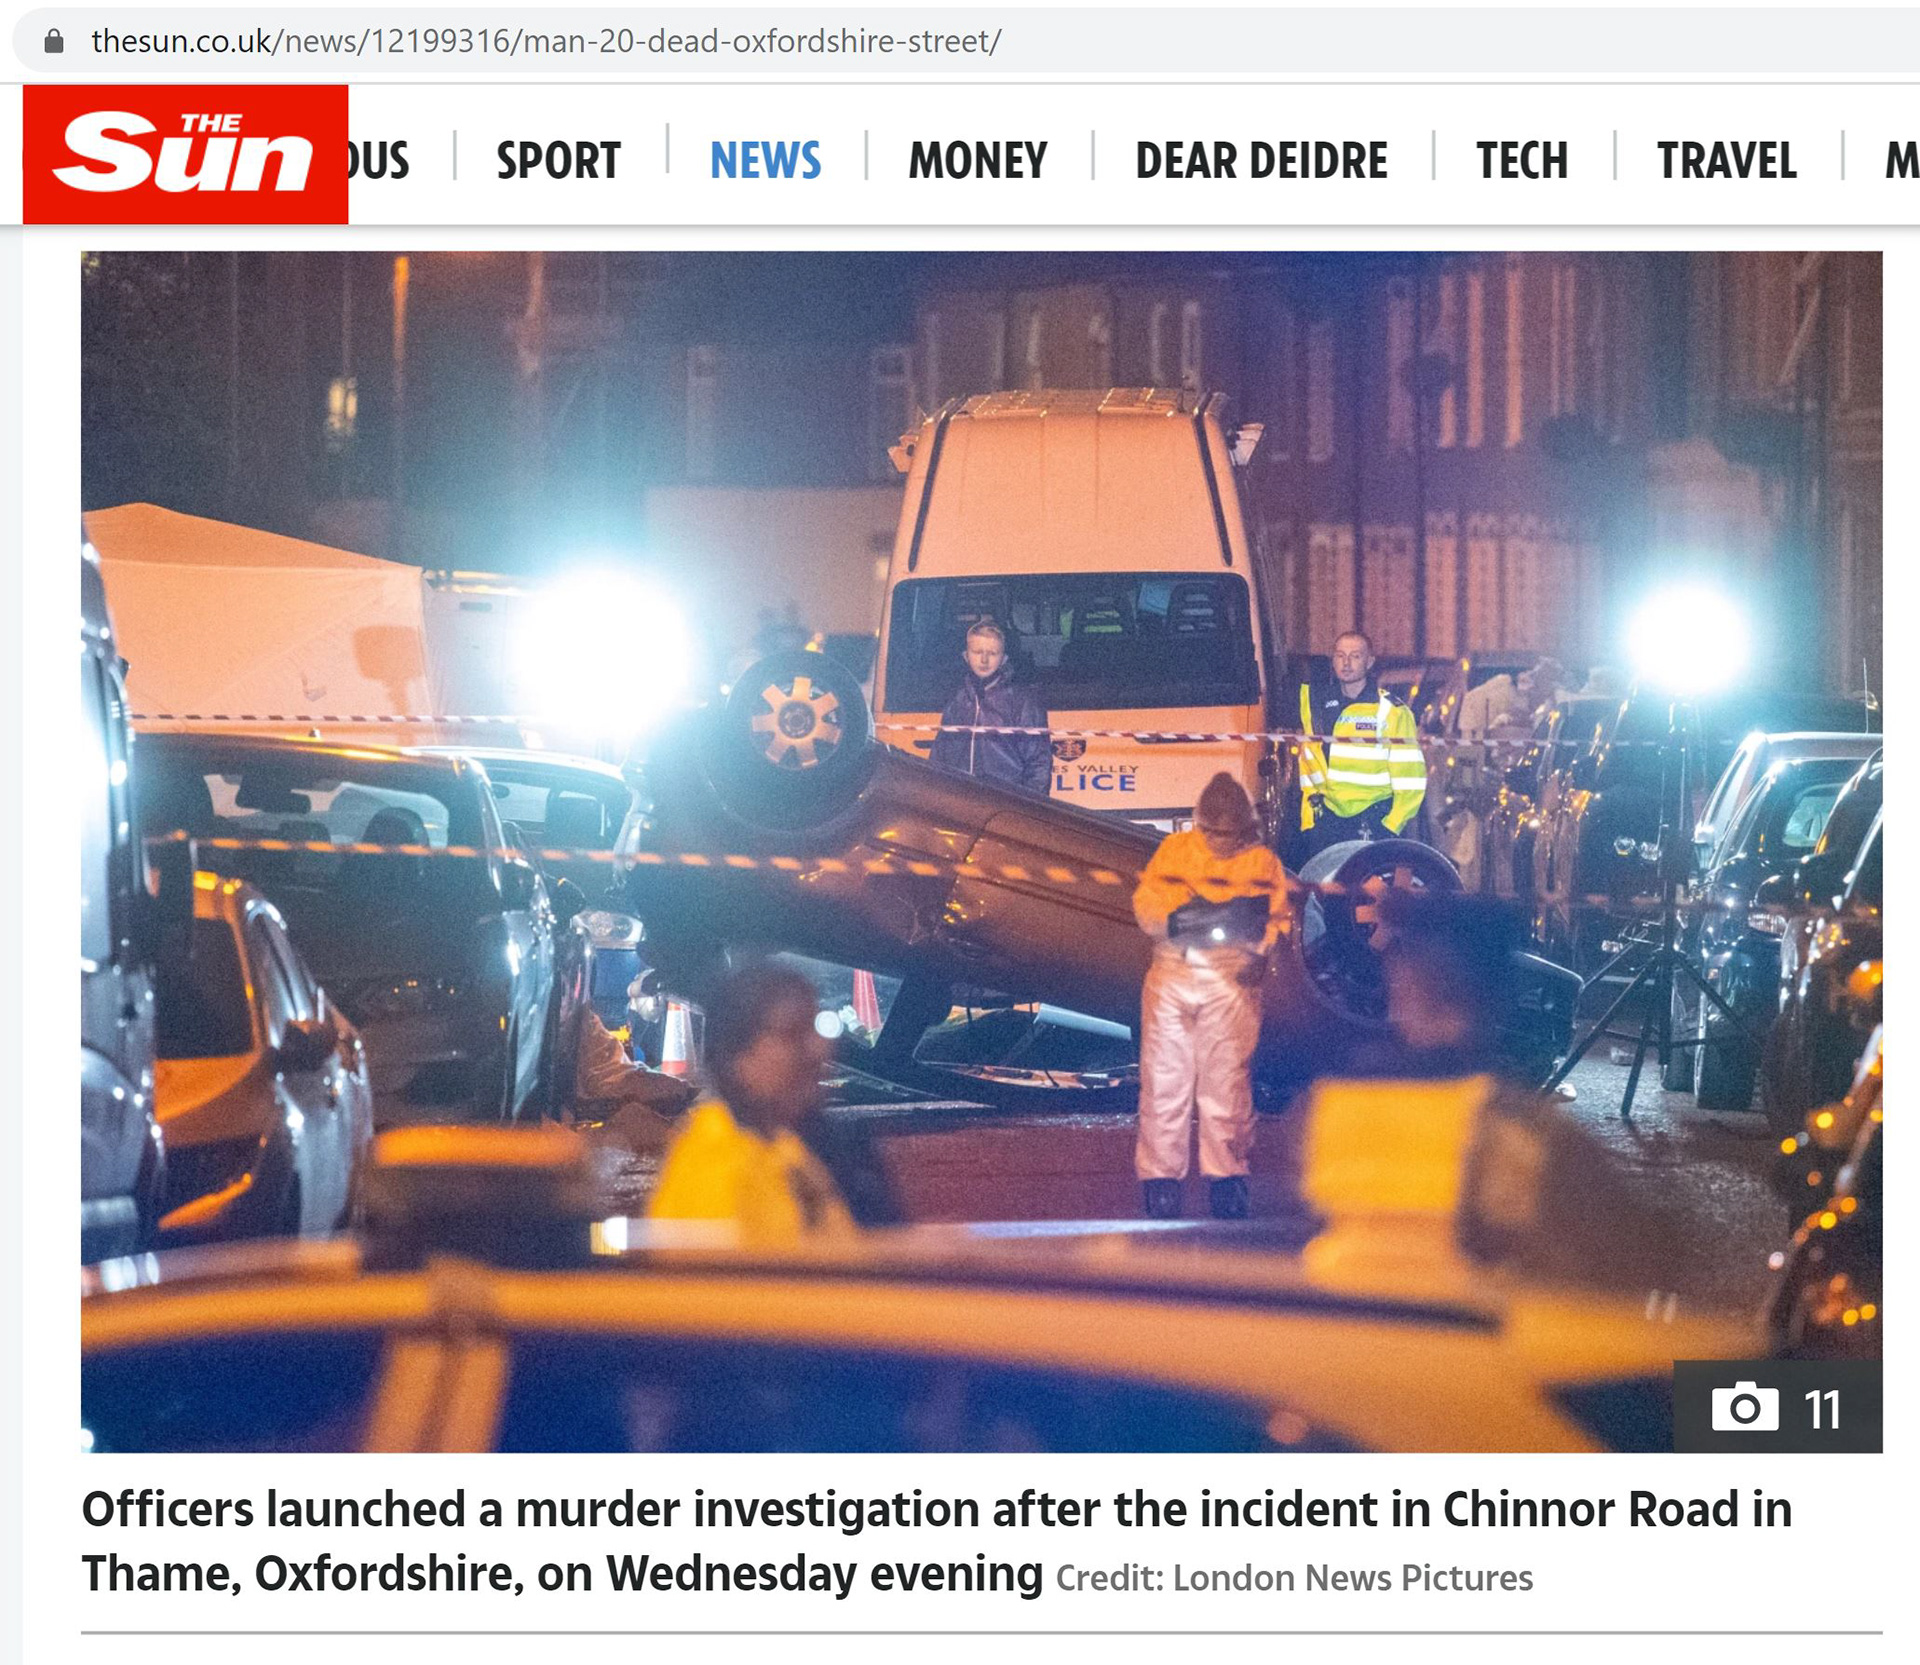Open The Sun logo homepage link
The image size is (1920, 1665).
[x=185, y=154]
